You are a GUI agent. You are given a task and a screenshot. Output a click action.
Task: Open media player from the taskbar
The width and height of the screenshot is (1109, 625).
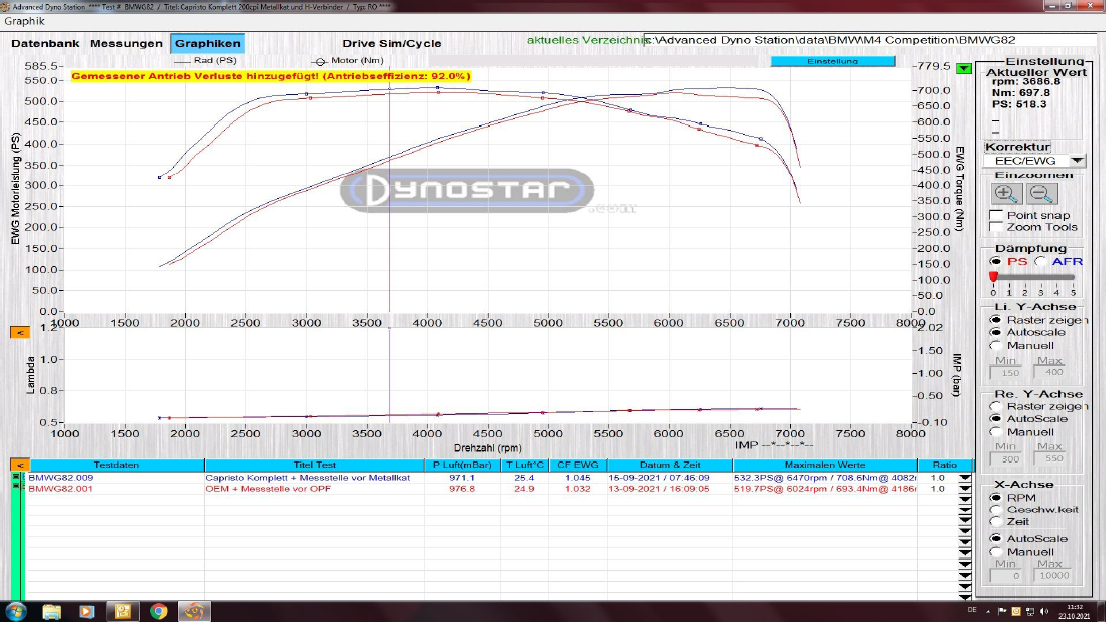tap(87, 611)
